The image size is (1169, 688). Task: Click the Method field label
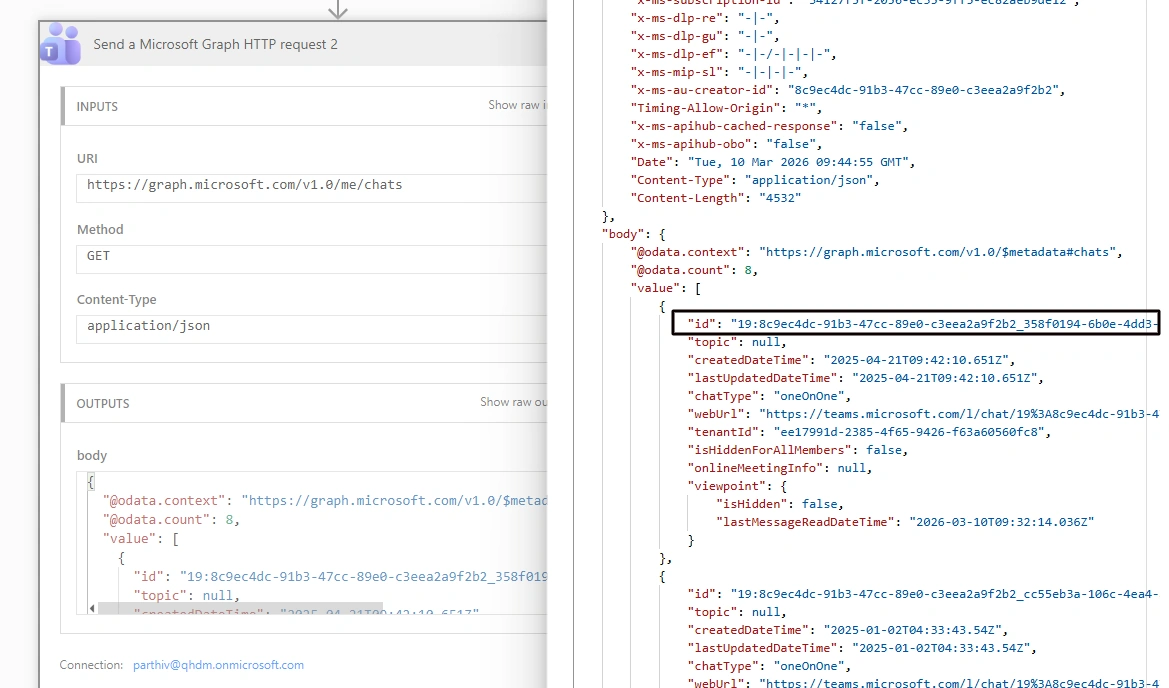coord(100,230)
